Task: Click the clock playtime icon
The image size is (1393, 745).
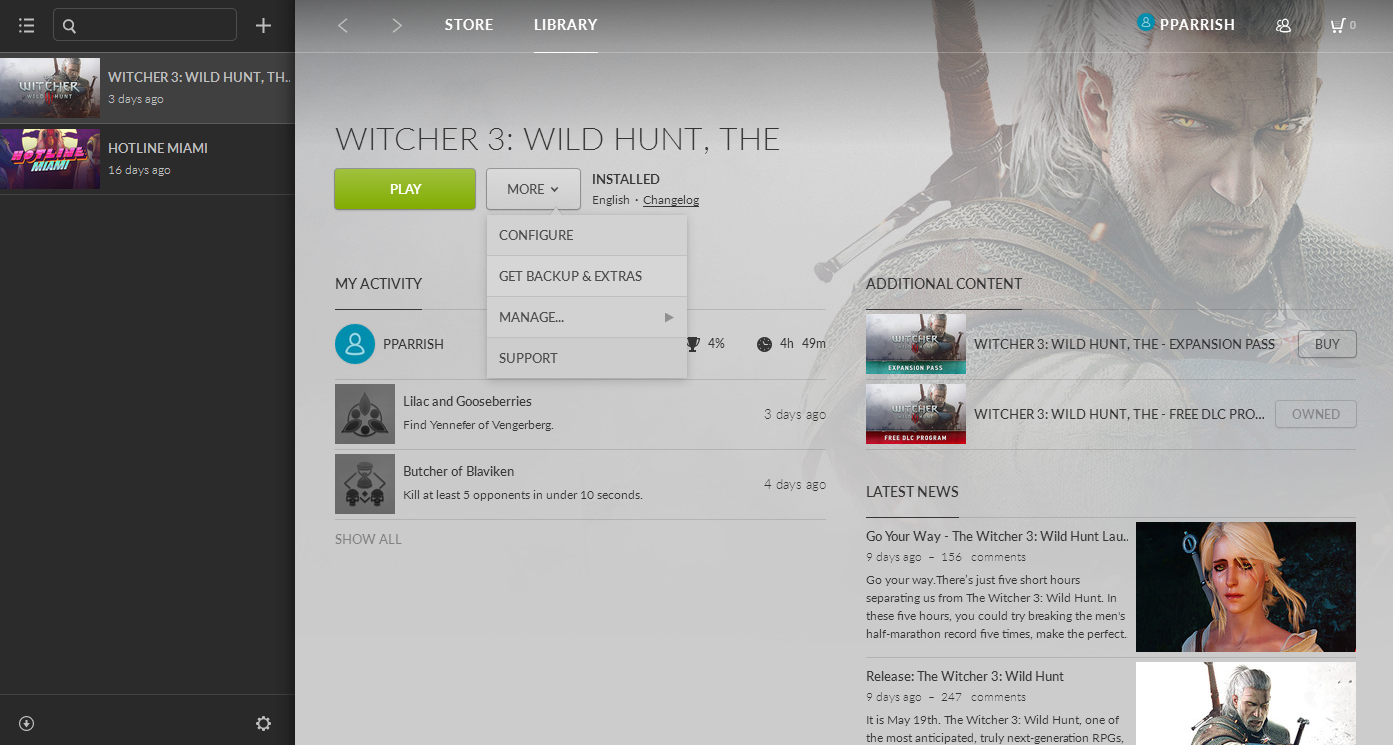Action: point(765,344)
